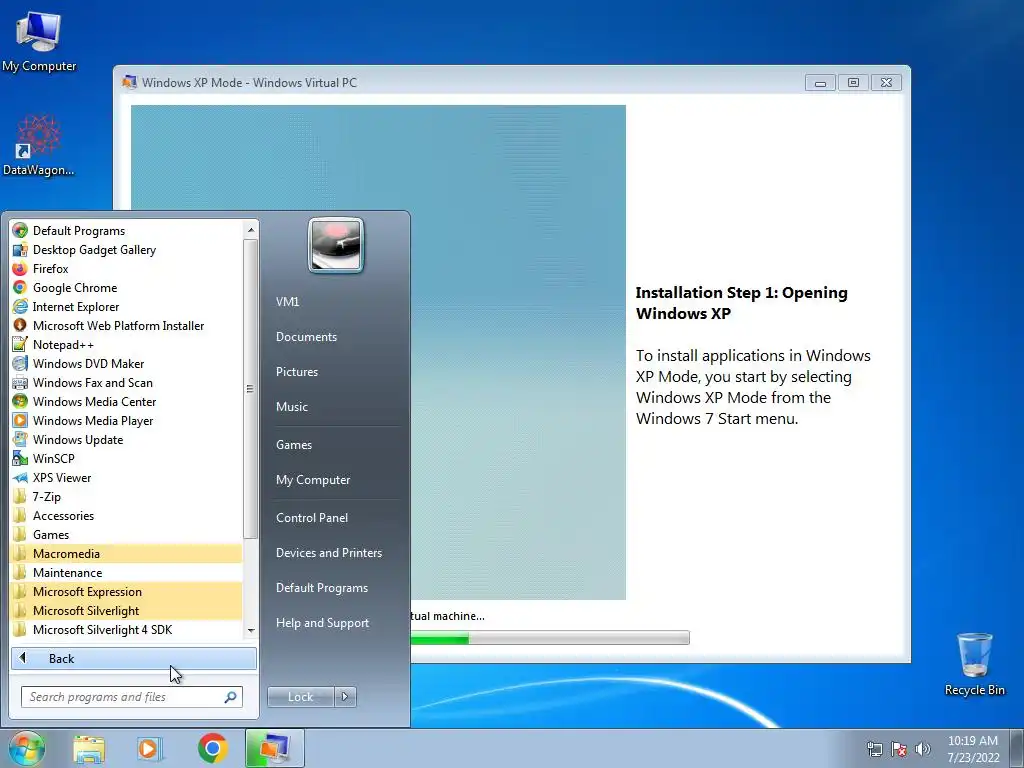
Task: Click the XP Mode installation progress bar
Action: [550, 638]
